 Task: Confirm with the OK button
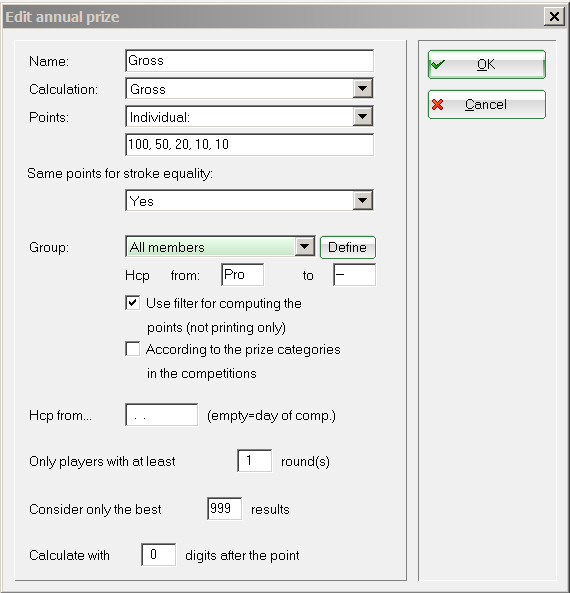pyautogui.click(x=487, y=64)
